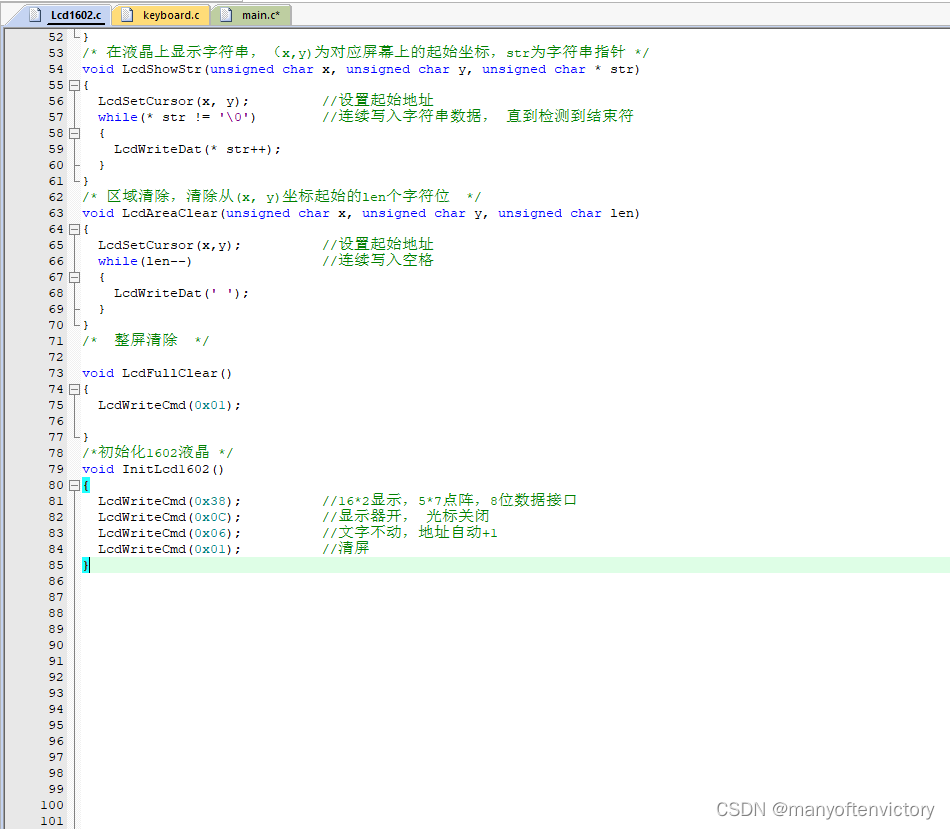Click the while(* str != '\0') statement
Image resolution: width=950 pixels, height=829 pixels.
pos(177,117)
